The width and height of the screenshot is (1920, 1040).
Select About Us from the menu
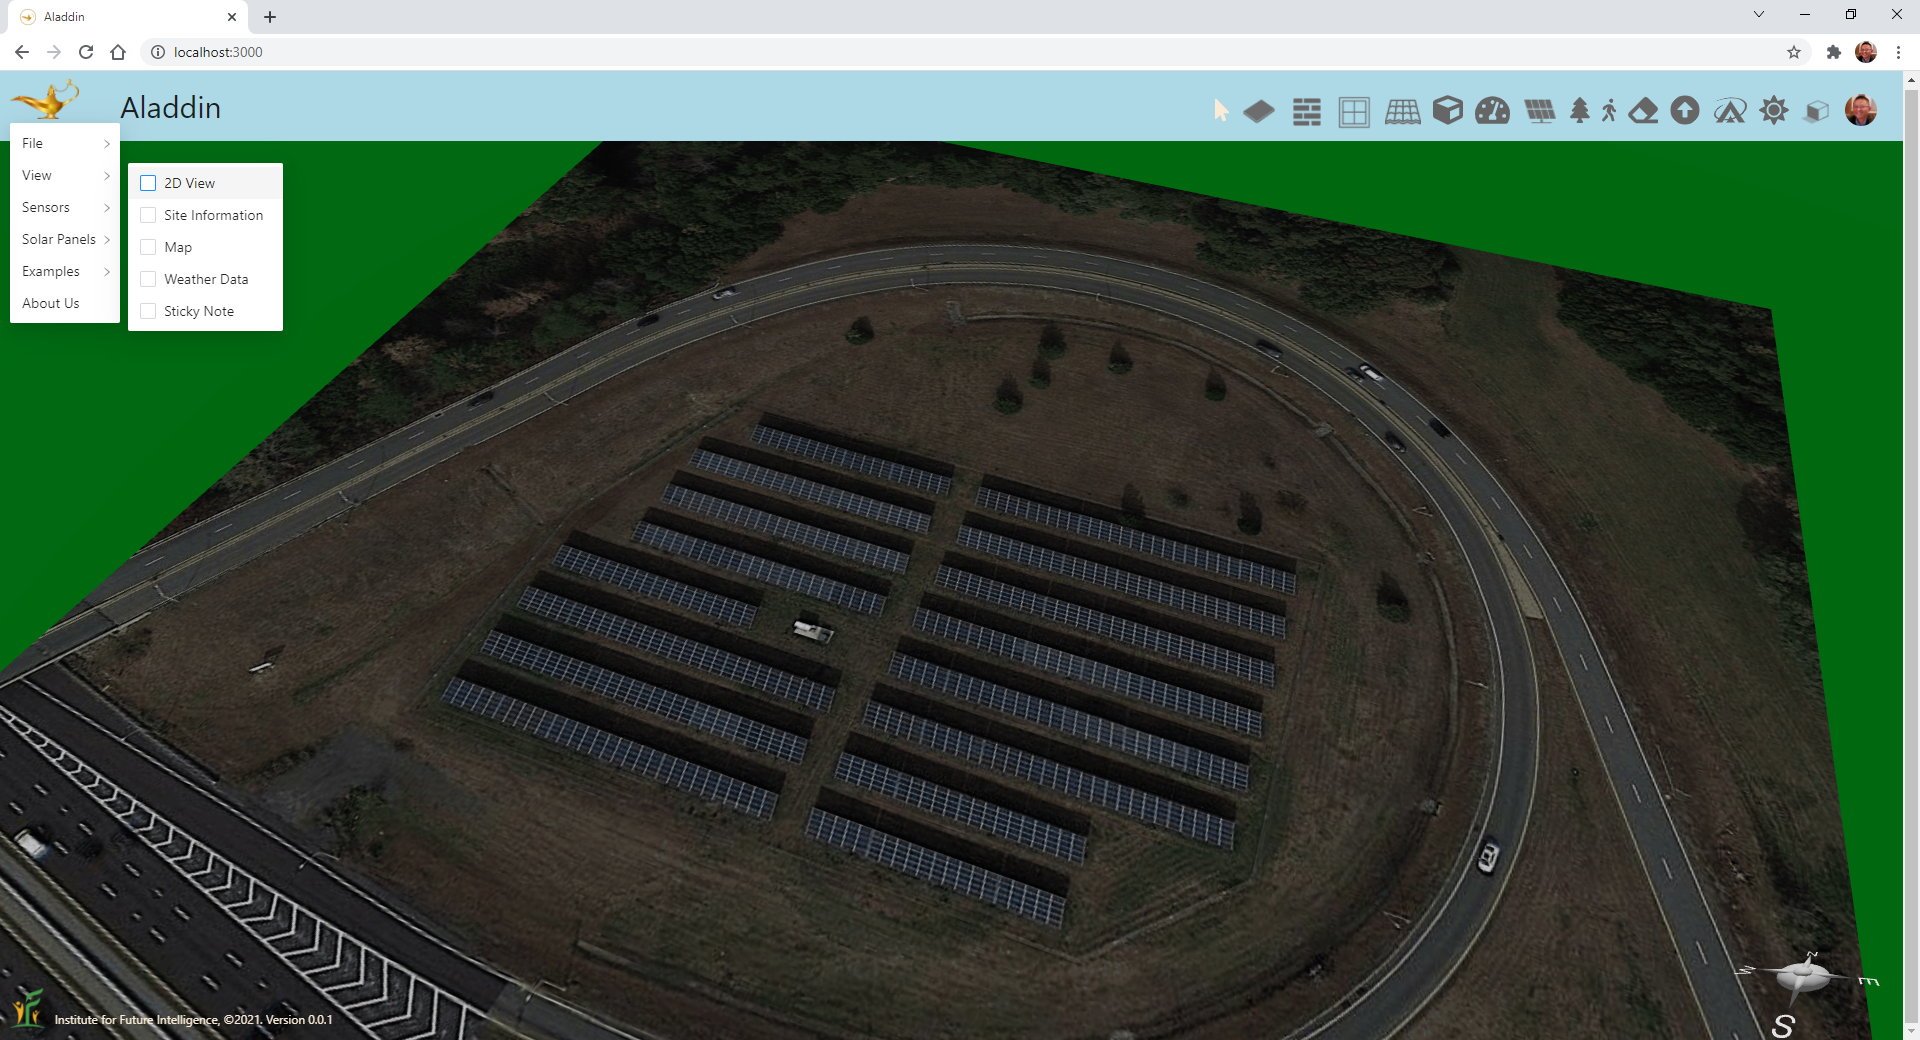(51, 303)
